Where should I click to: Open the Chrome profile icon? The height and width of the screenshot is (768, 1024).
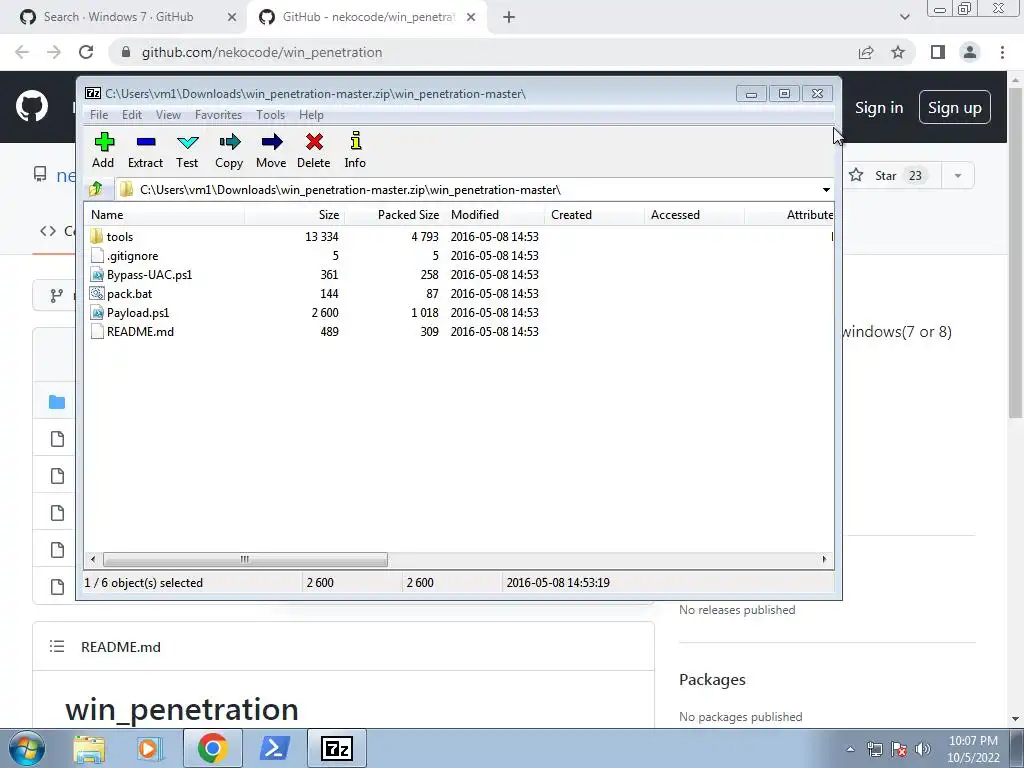[970, 52]
